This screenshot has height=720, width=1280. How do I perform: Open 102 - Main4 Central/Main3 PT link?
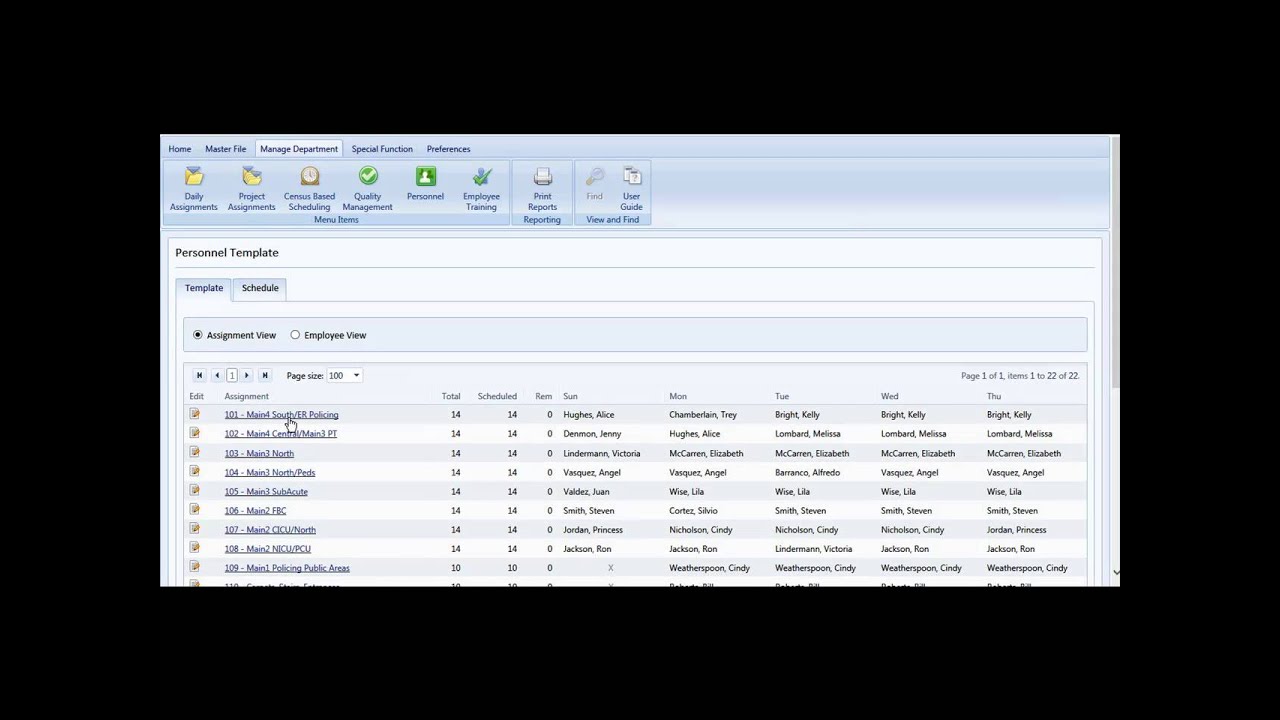[x=281, y=434]
